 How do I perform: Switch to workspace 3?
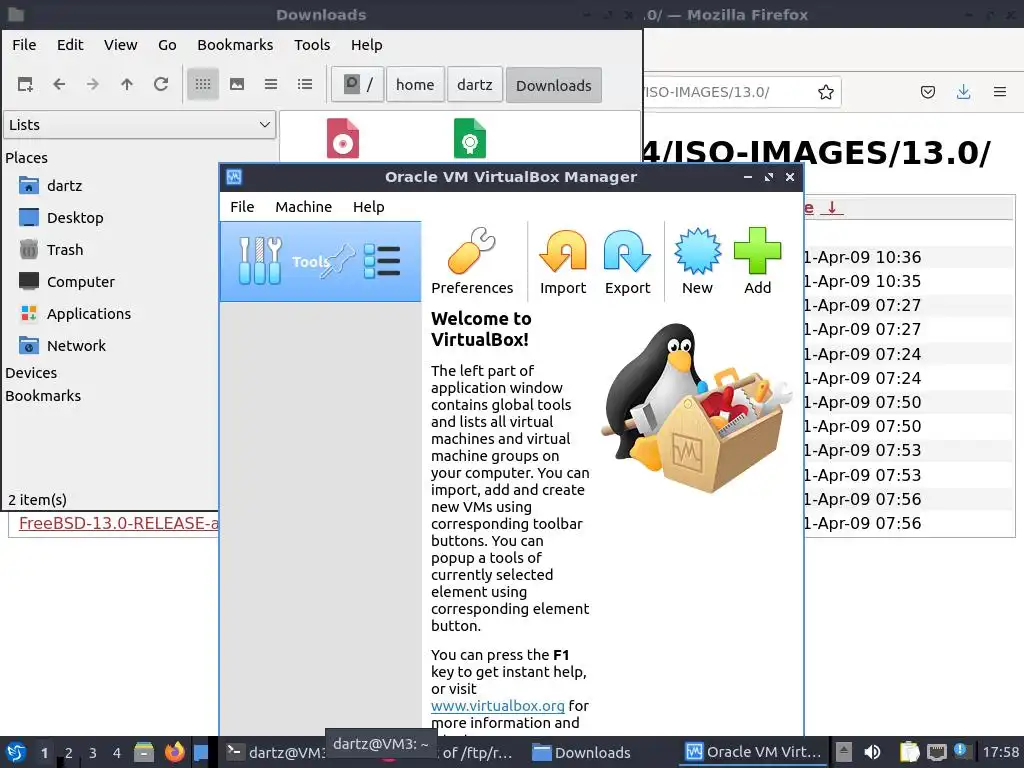[92, 753]
